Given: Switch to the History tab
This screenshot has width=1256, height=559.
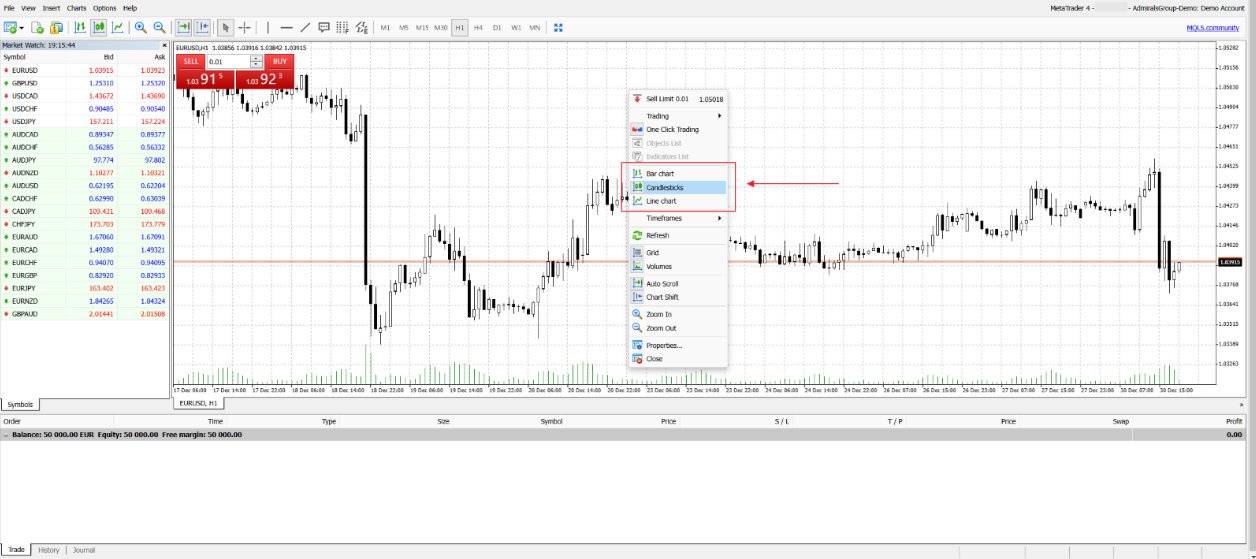Looking at the screenshot, I should (49, 550).
